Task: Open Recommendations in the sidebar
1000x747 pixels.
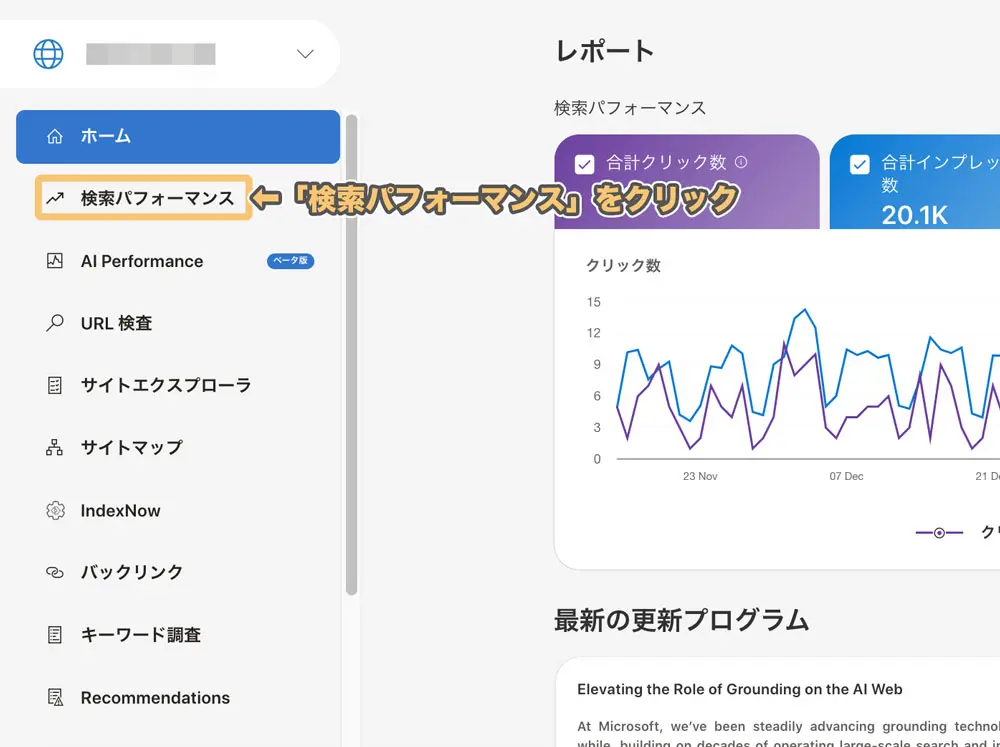Action: coord(155,698)
